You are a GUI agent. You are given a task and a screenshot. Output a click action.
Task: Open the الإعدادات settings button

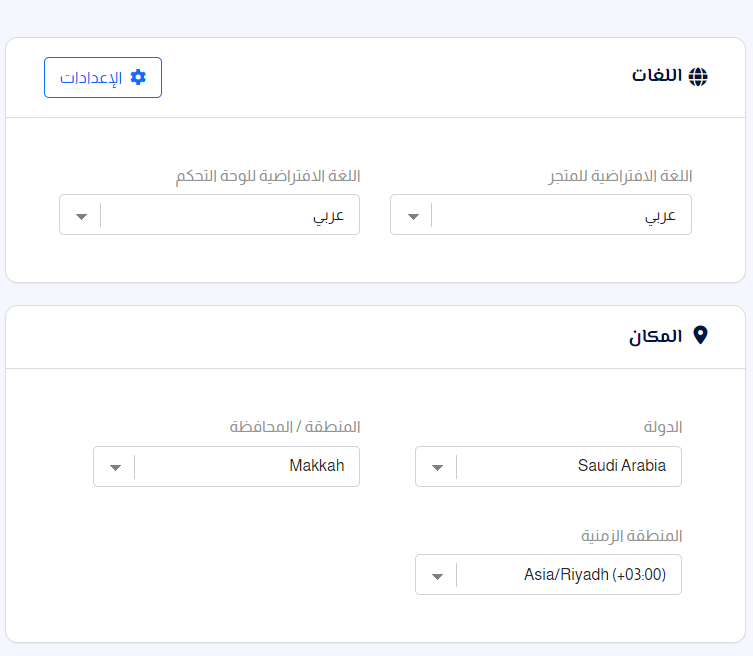[x=103, y=77]
